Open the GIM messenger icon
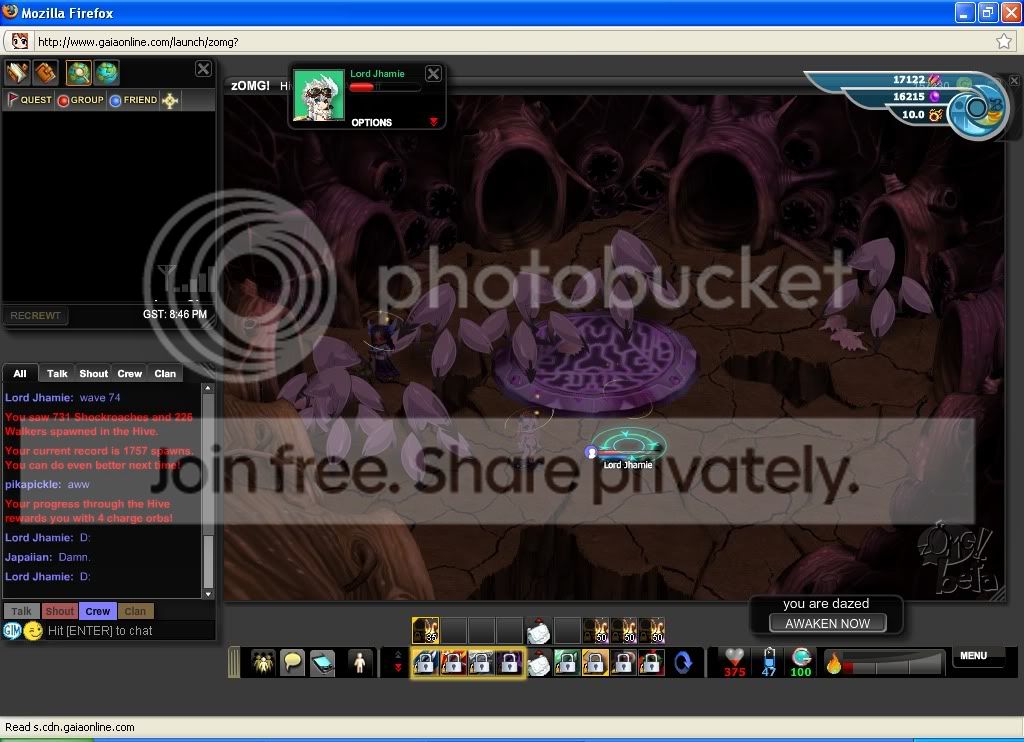Viewport: 1024px width, 742px height. (x=12, y=631)
